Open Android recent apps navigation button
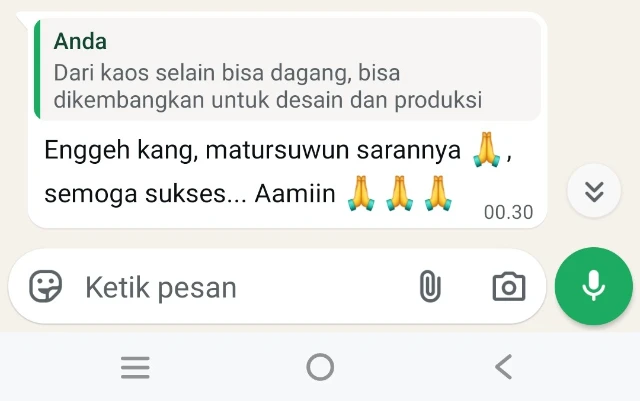The height and width of the screenshot is (401, 640). (136, 367)
